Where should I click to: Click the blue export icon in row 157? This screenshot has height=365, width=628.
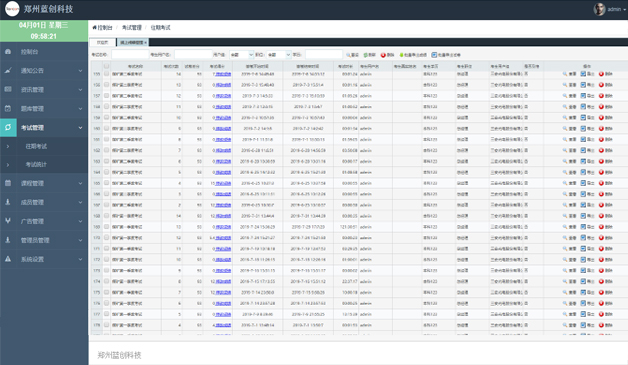point(583,96)
